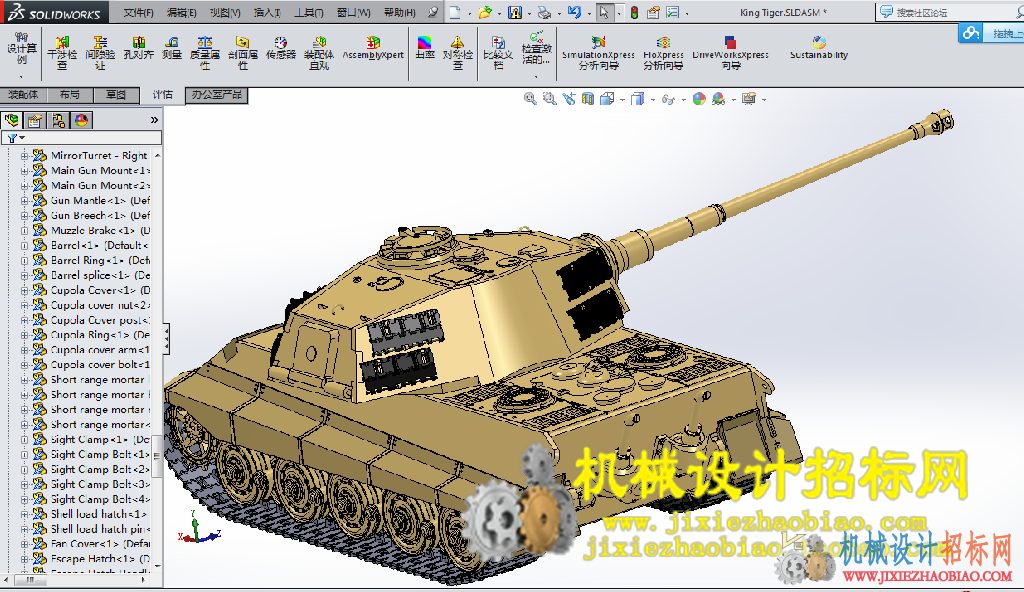The image size is (1024, 592).
Task: Open the edit appearance color ball icon
Action: pyautogui.click(x=699, y=99)
